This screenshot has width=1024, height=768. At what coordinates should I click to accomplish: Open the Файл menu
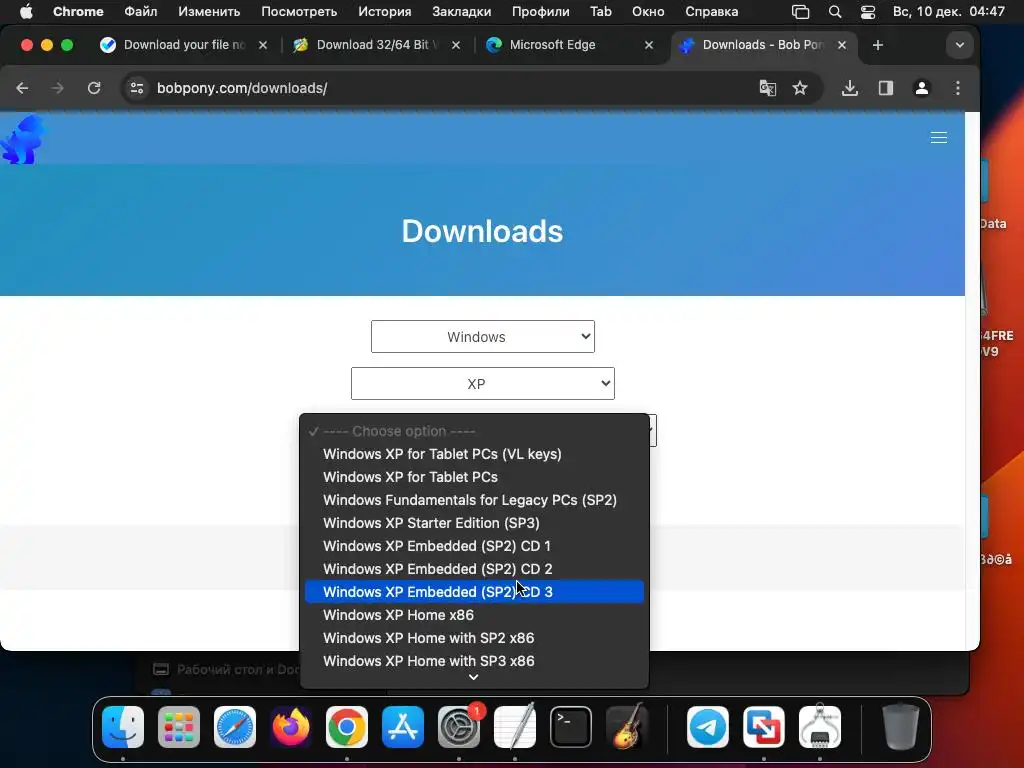pyautogui.click(x=140, y=12)
